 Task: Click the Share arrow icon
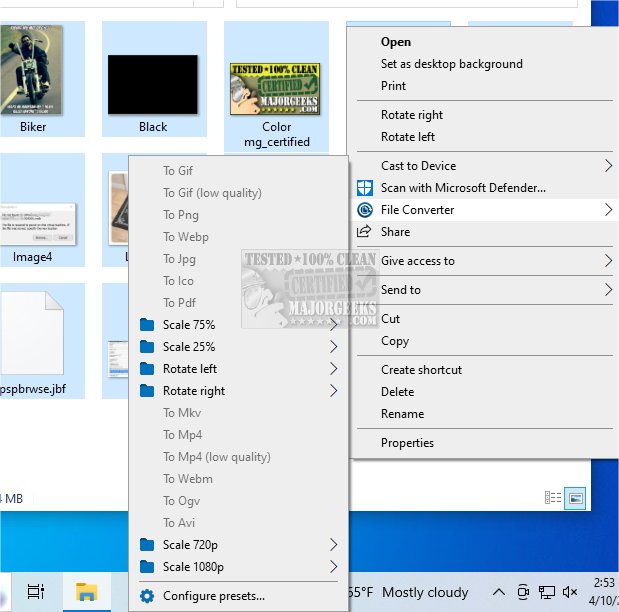point(364,231)
